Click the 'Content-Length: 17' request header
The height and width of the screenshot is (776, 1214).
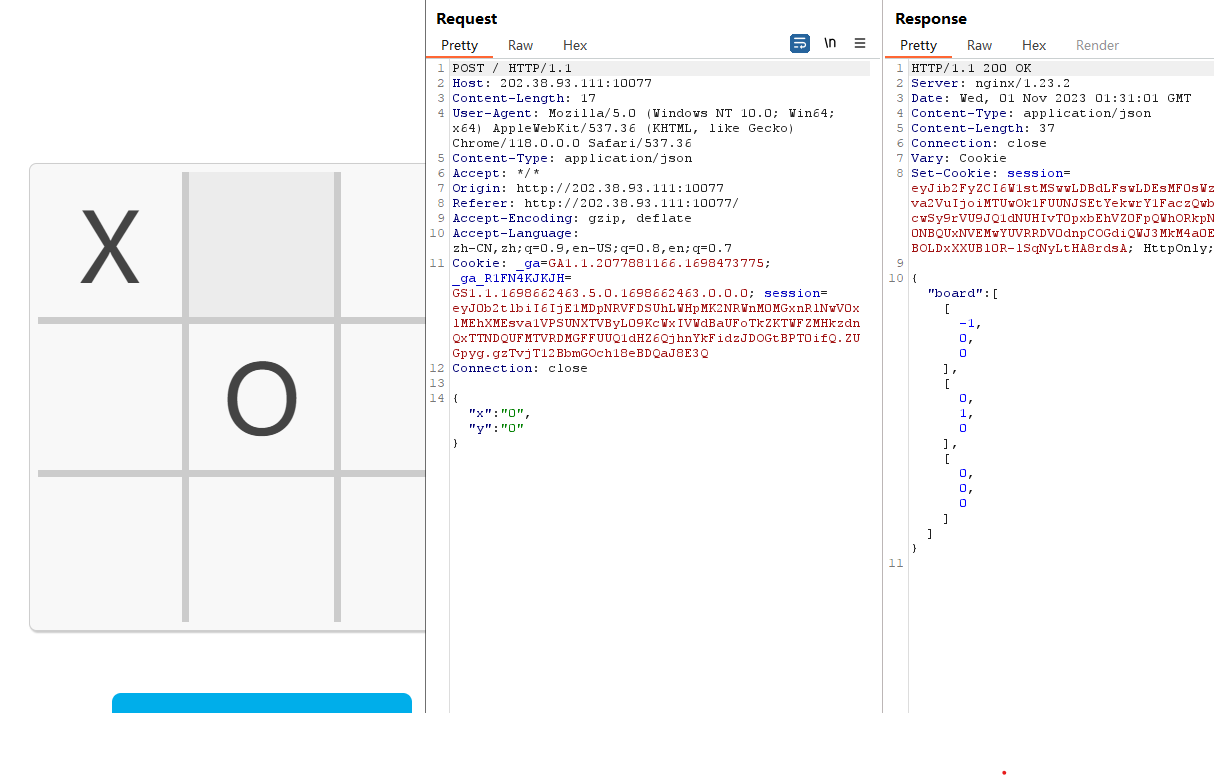[524, 98]
